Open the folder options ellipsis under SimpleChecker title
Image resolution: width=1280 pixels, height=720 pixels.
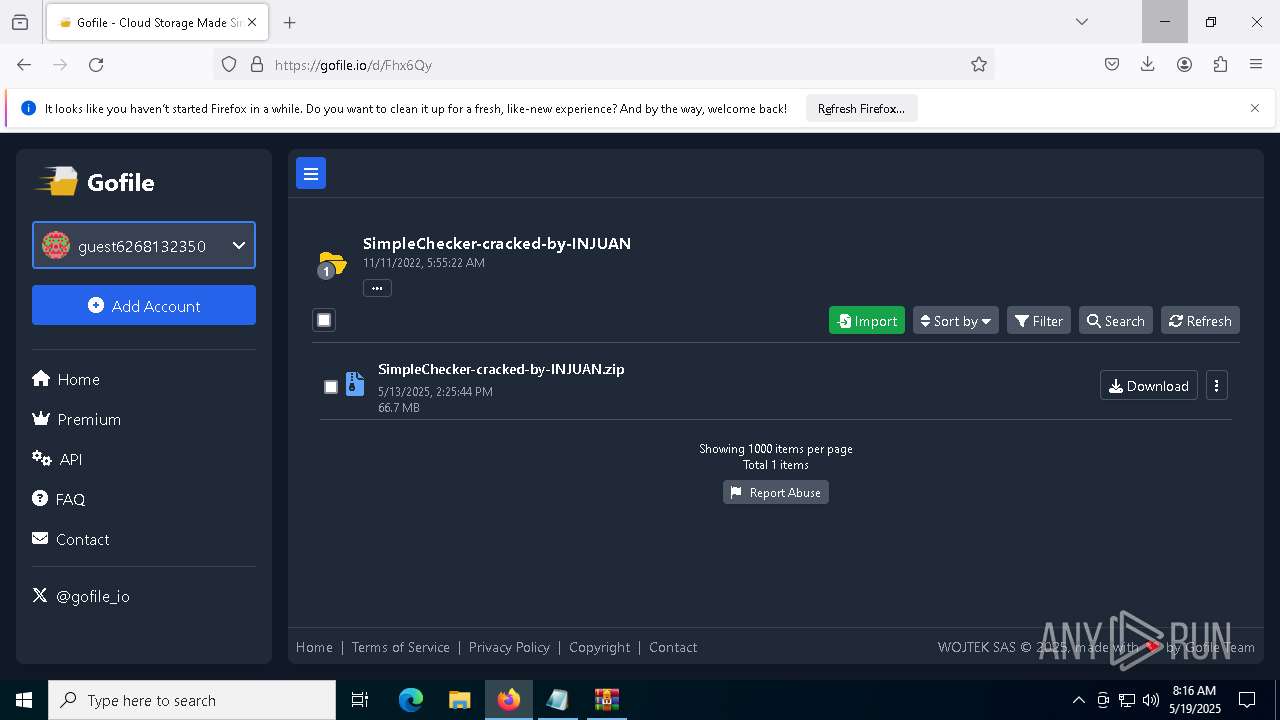click(x=377, y=288)
